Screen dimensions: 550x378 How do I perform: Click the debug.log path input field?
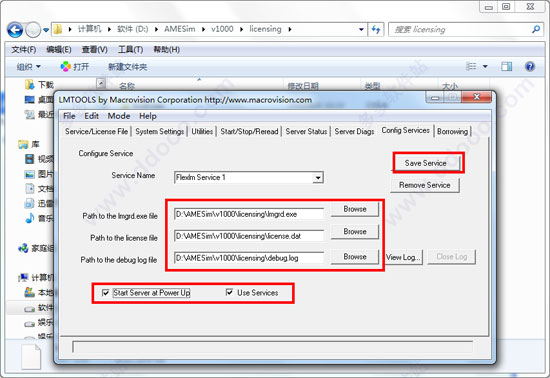pyautogui.click(x=249, y=258)
